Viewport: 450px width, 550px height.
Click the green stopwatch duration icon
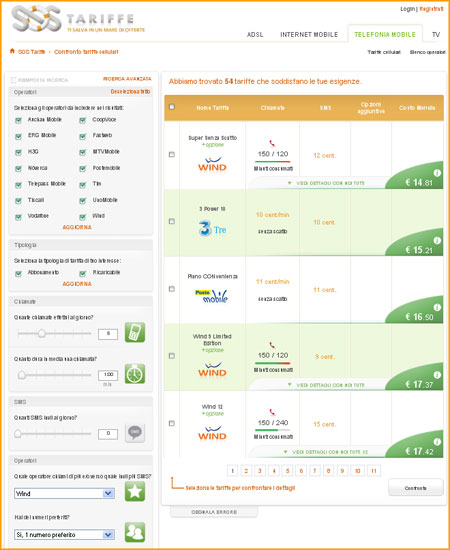tap(135, 374)
